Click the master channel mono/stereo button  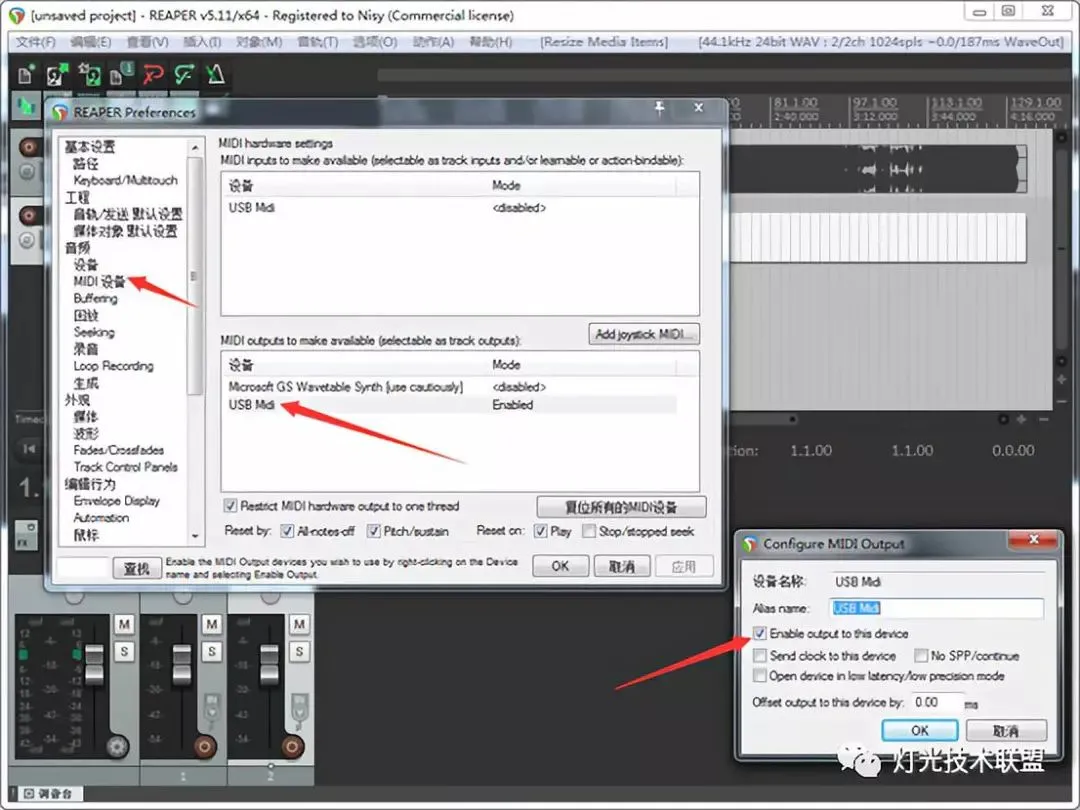[117, 746]
